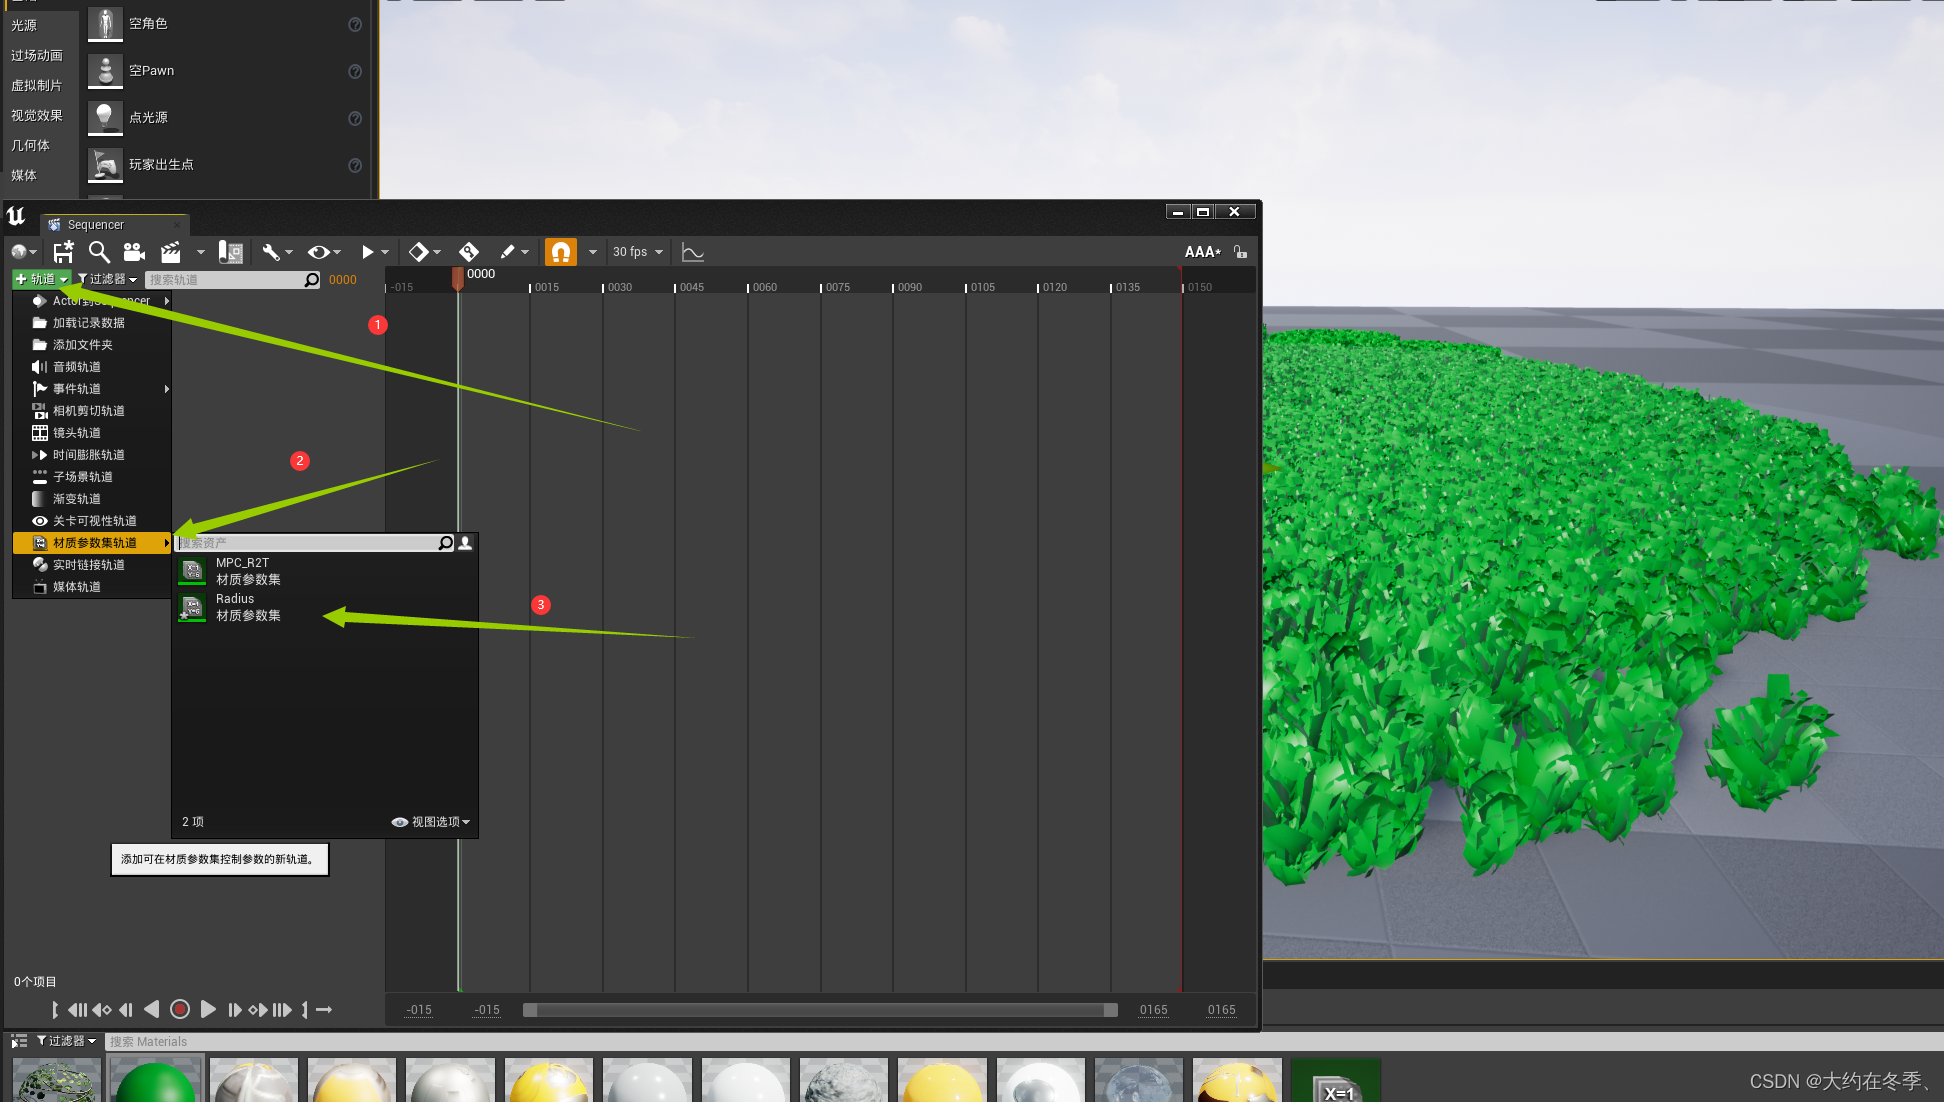1944x1102 pixels.
Task: Select the 音频轨道 audio track menu entry
Action: coord(77,367)
